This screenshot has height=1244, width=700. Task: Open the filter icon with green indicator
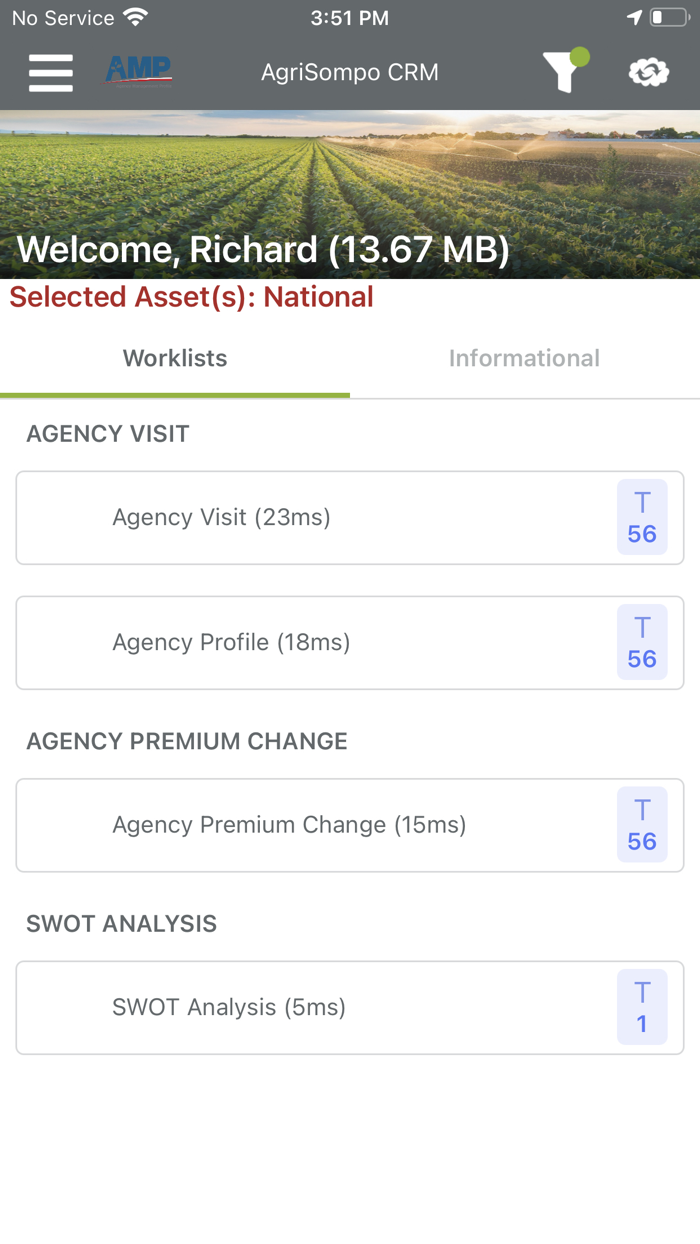(x=565, y=72)
